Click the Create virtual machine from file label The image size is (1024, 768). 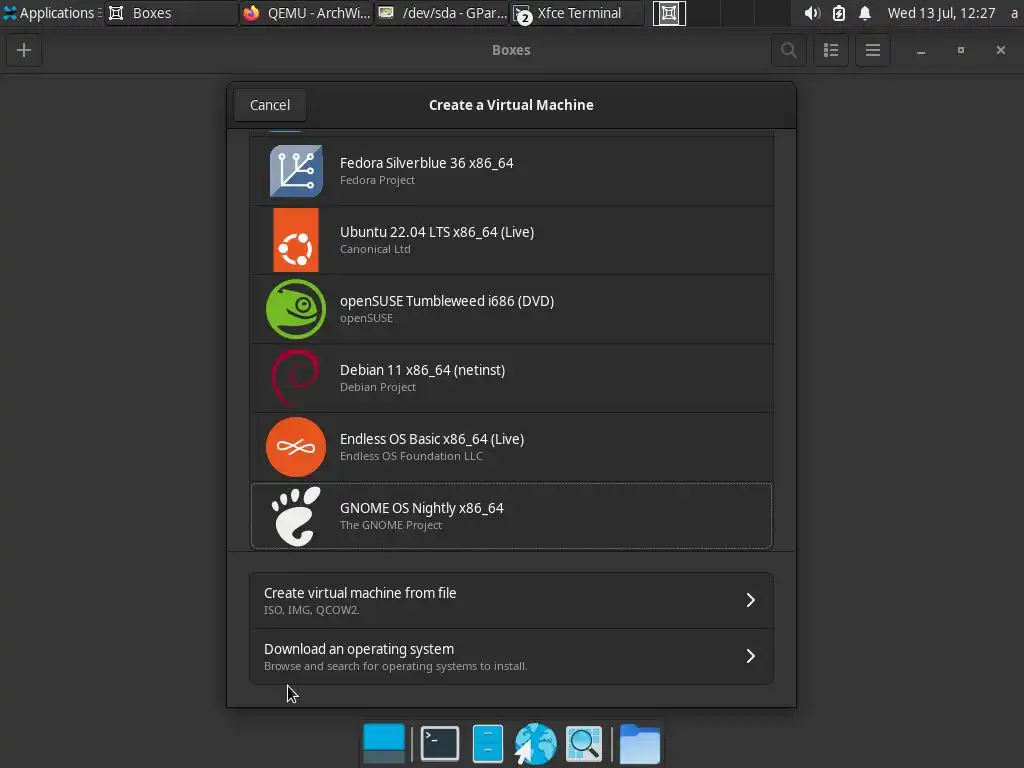[x=360, y=593]
